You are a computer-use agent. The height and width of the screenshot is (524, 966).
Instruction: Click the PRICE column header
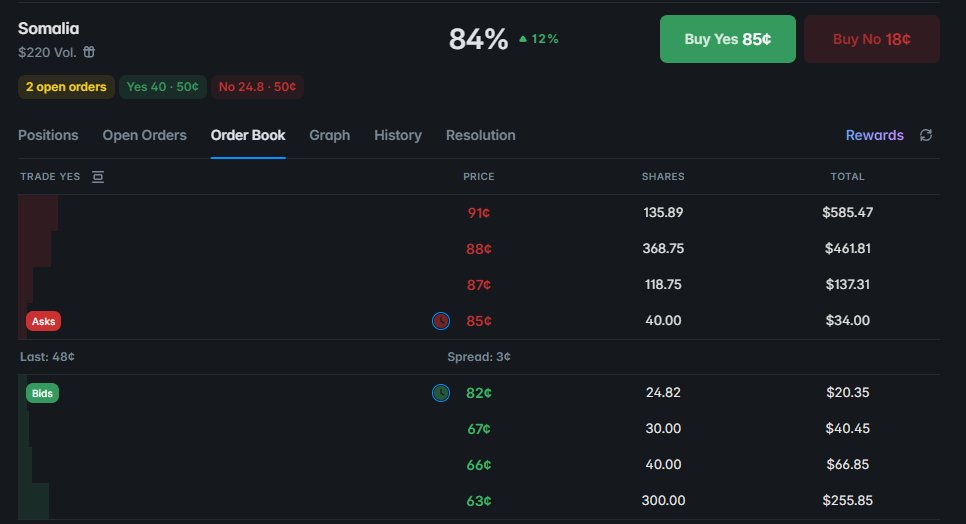coord(479,177)
